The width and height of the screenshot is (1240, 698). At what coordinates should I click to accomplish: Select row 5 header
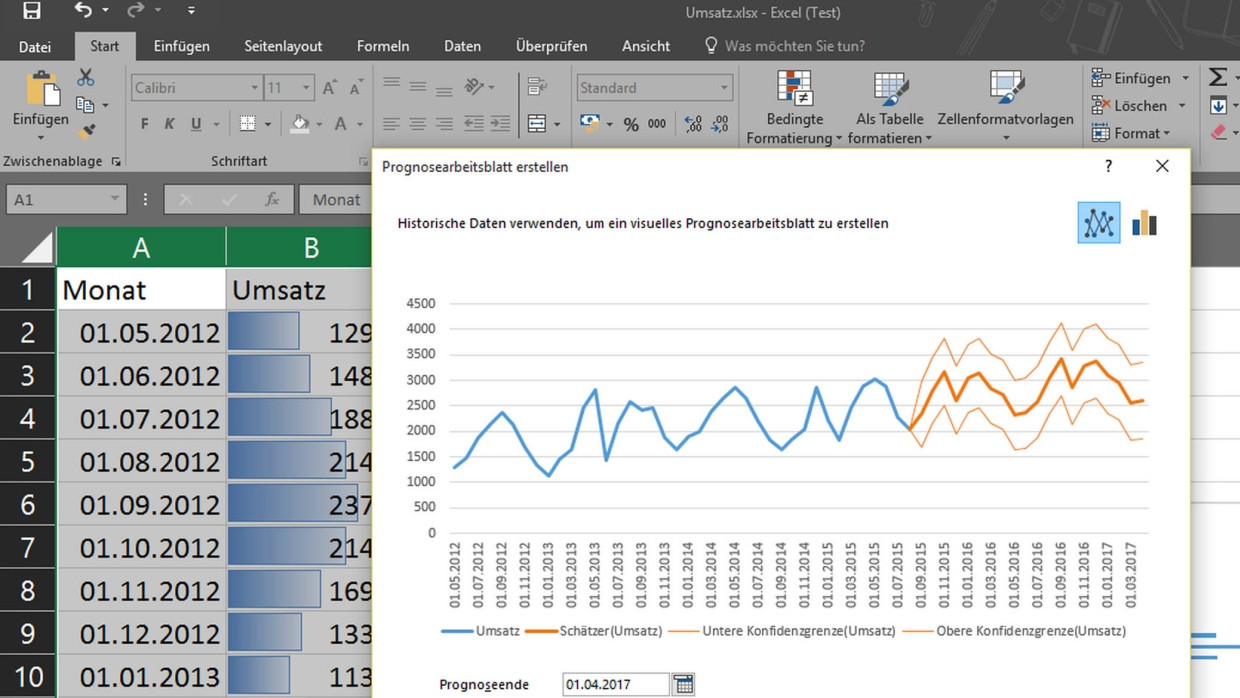click(27, 462)
